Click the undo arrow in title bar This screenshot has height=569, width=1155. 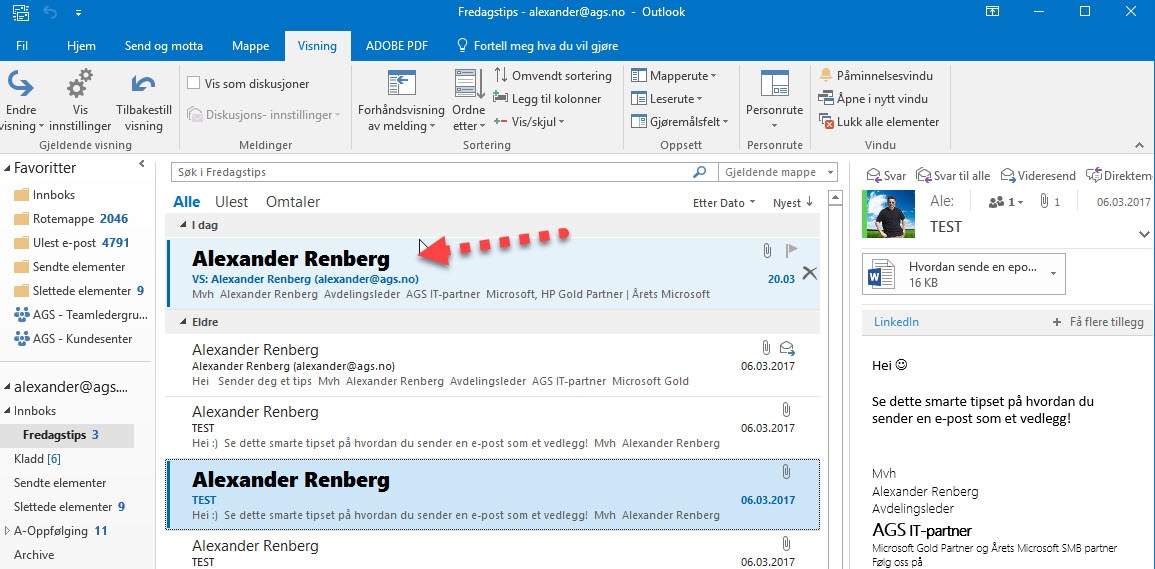(50, 12)
